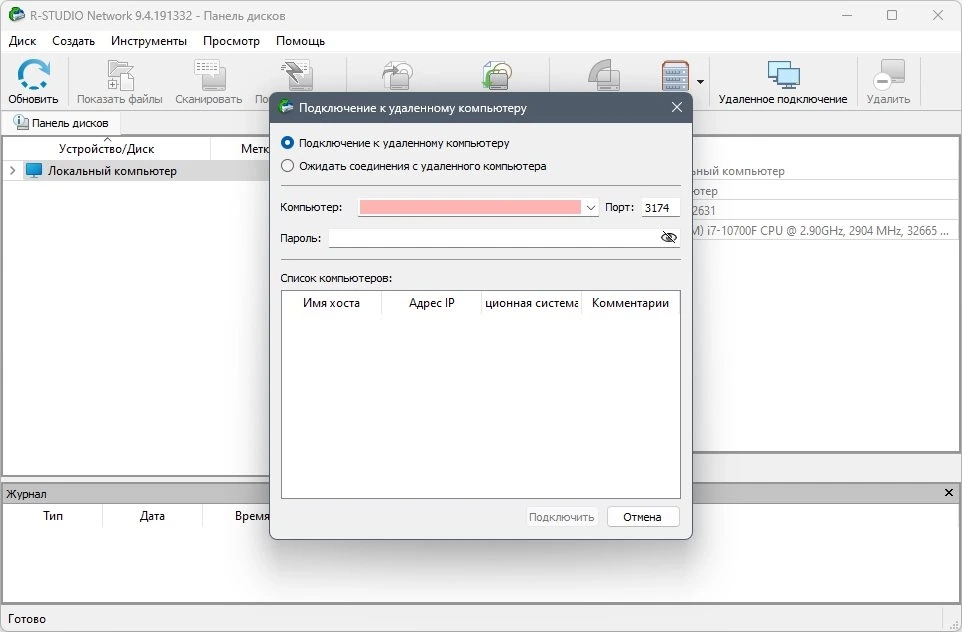
Task: Click the Устройство/Диск column header
Action: point(106,148)
